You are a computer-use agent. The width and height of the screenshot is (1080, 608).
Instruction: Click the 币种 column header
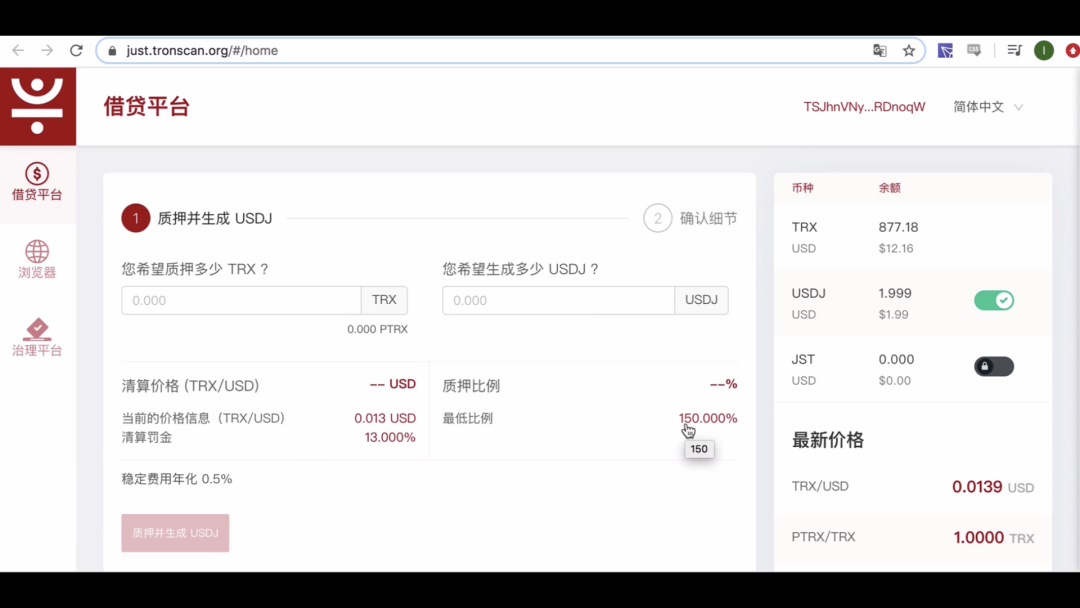point(802,188)
